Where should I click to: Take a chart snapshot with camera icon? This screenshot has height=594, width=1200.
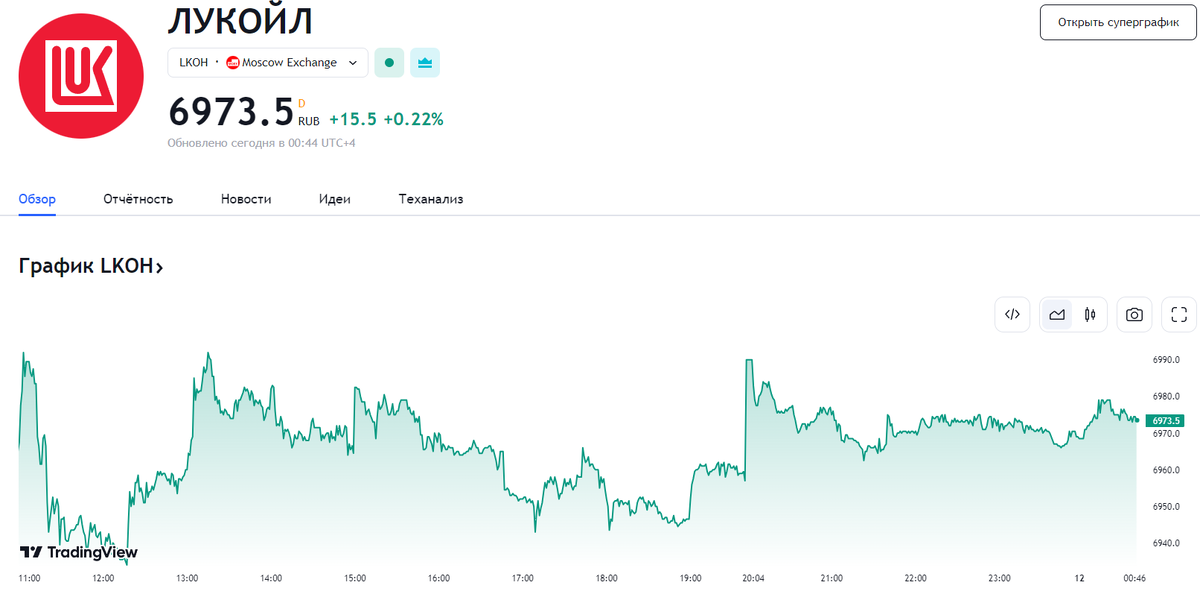click(1134, 315)
